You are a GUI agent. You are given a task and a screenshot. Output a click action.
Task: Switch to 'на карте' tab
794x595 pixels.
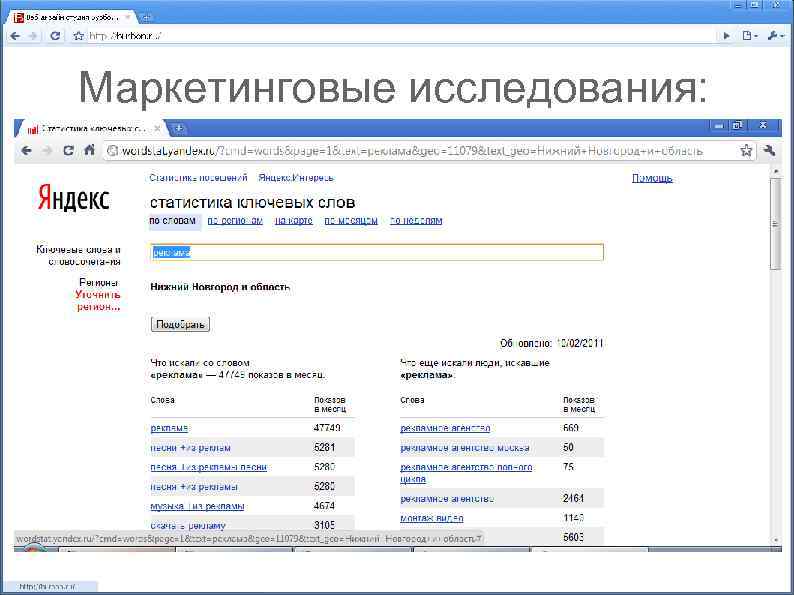(x=294, y=221)
